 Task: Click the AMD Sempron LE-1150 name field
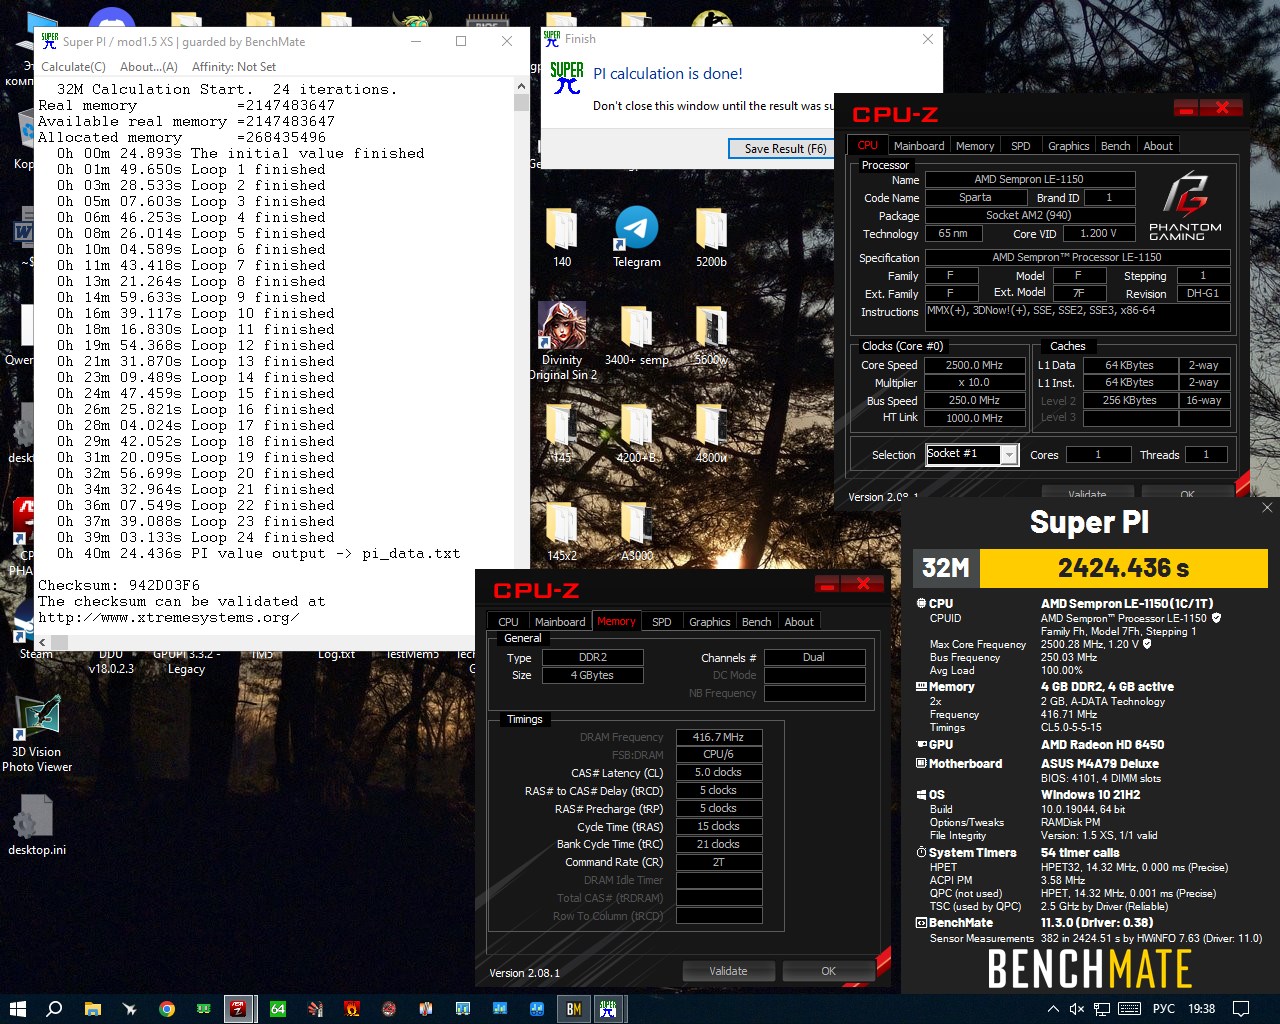(1029, 179)
